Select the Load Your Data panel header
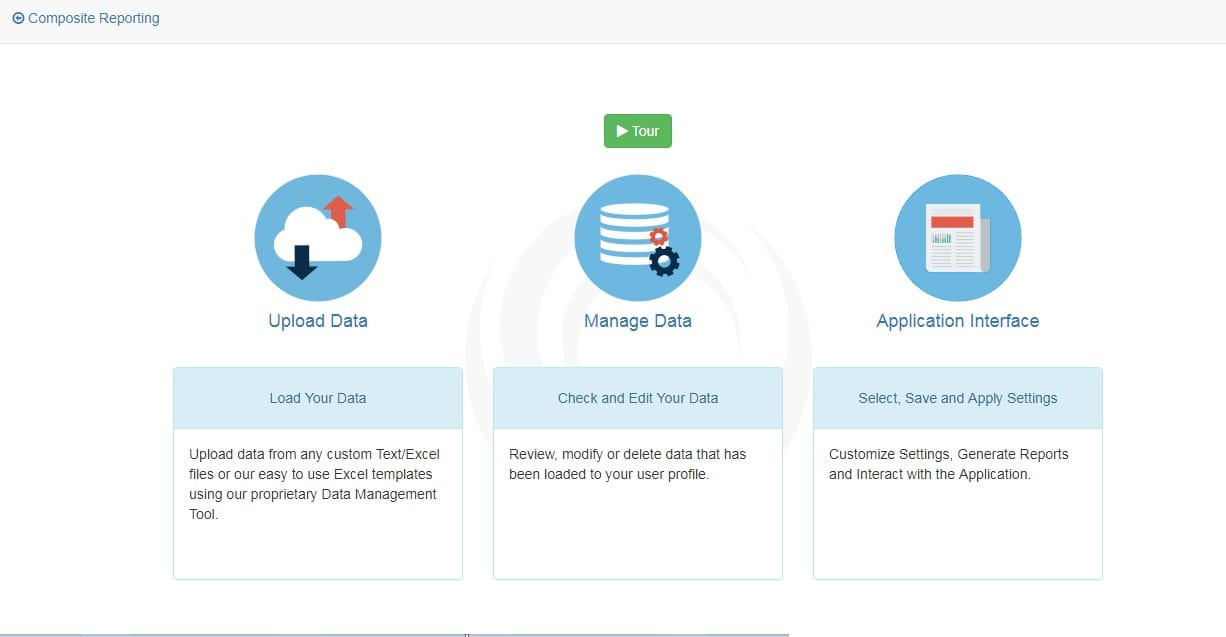Image resolution: width=1226 pixels, height=637 pixels. (318, 398)
